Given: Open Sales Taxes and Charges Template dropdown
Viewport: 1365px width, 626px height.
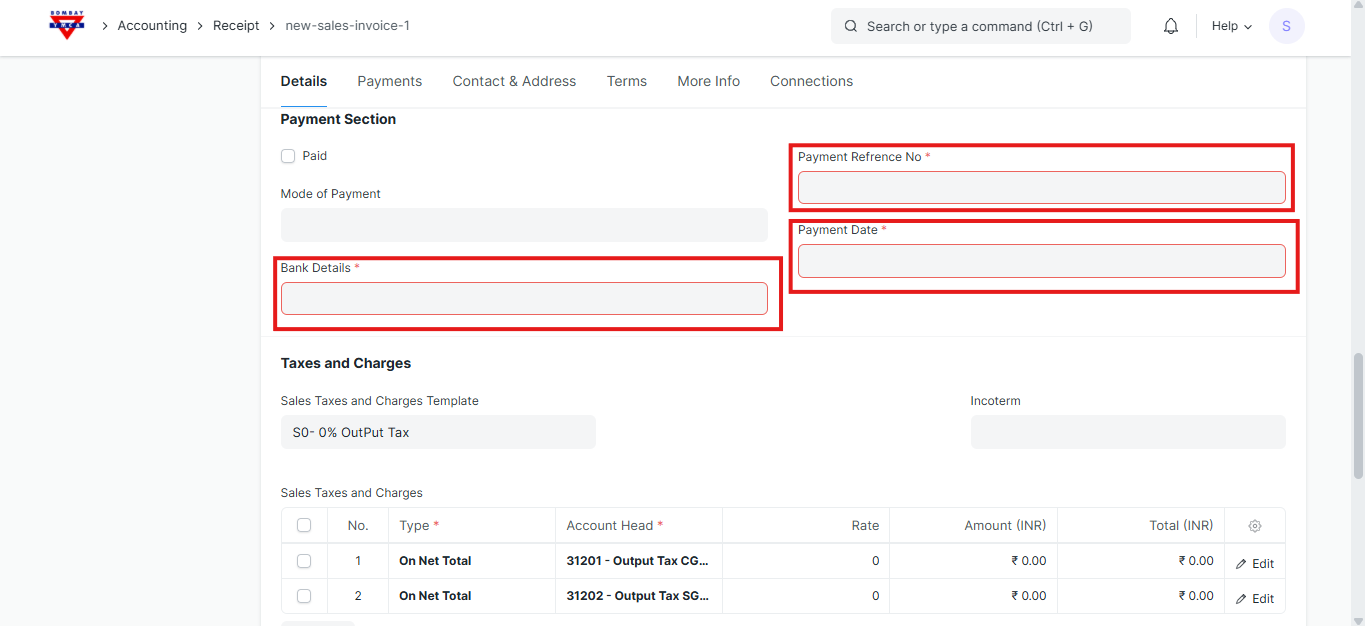Looking at the screenshot, I should click(438, 432).
